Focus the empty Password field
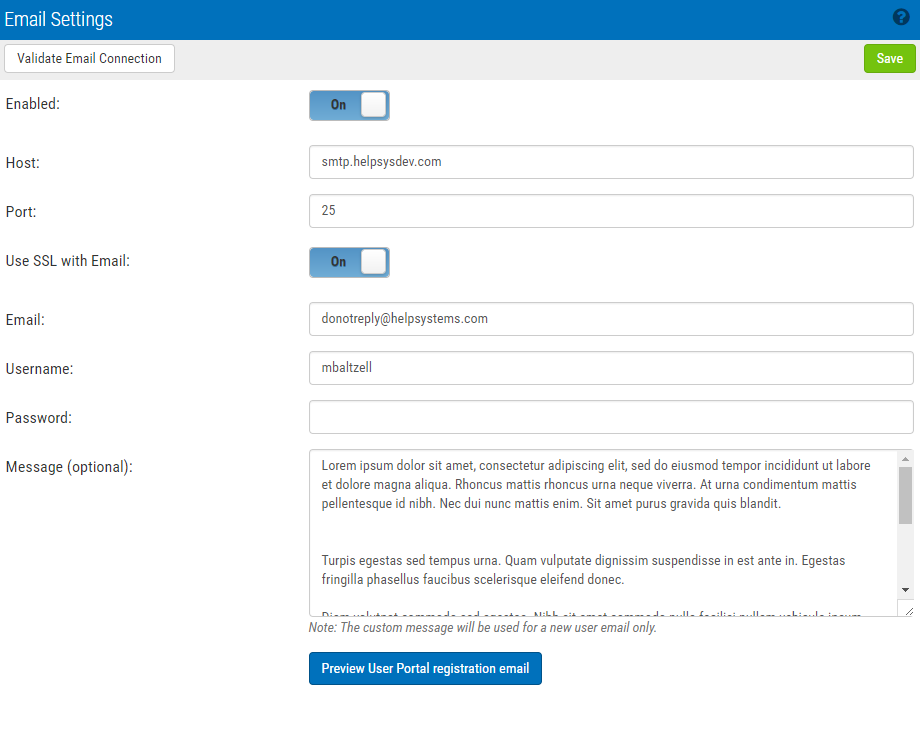This screenshot has width=920, height=750. tap(610, 417)
